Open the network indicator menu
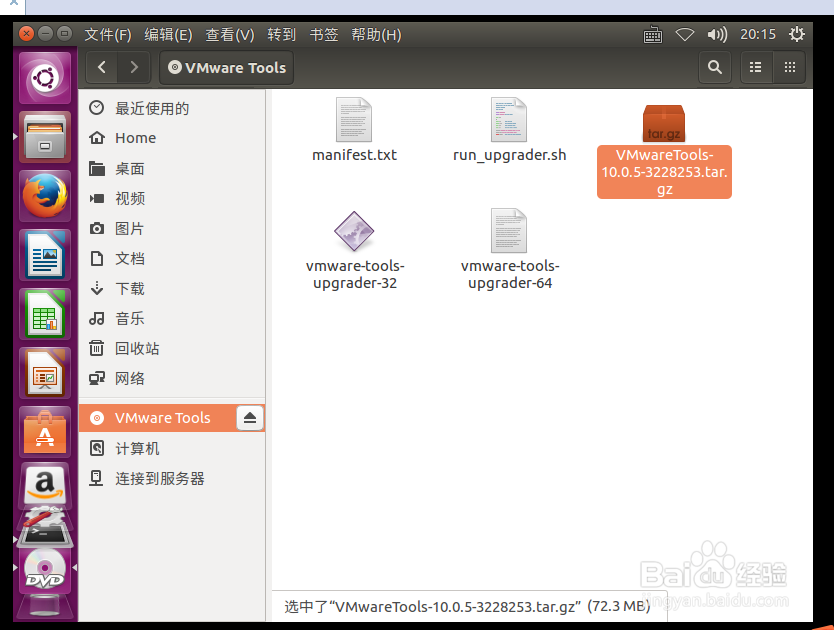Viewport: 834px width, 630px height. click(685, 35)
